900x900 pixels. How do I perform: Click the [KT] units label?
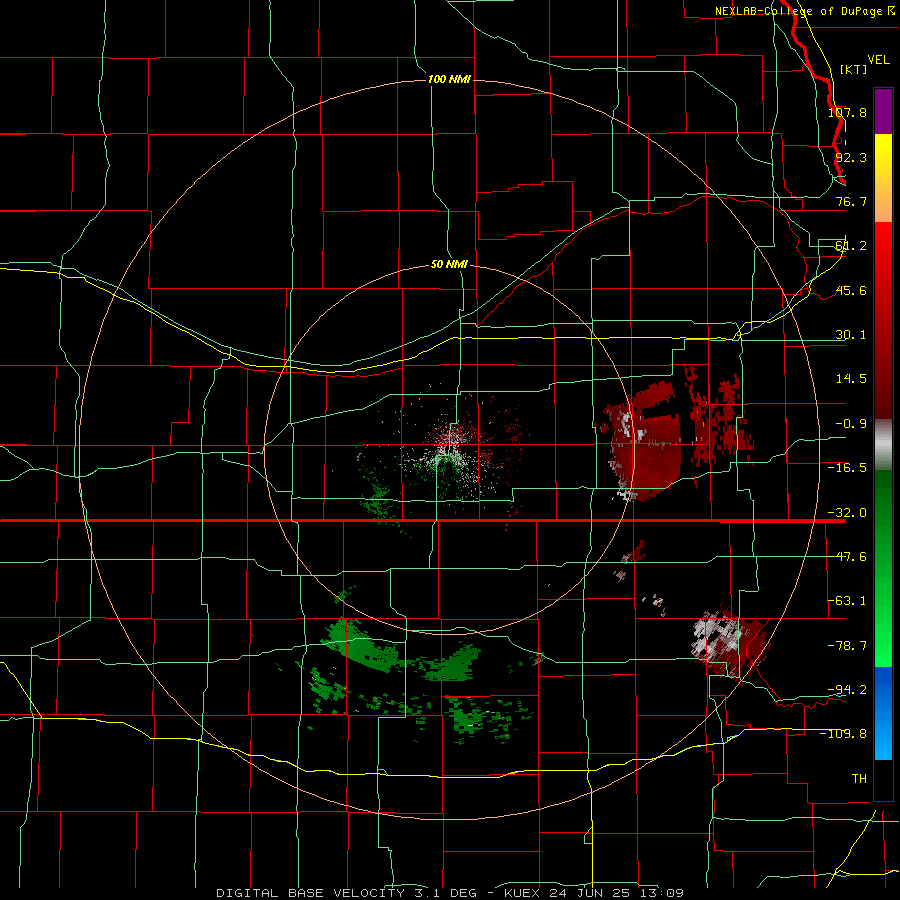pos(853,69)
